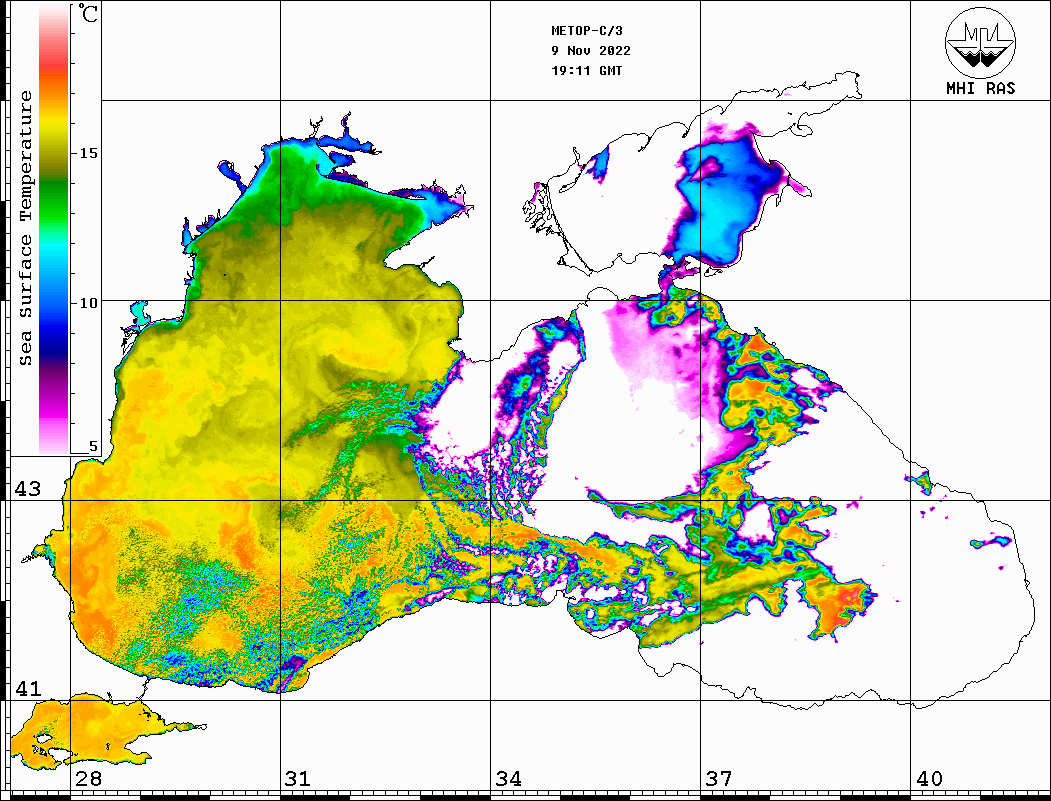The image size is (1051, 801).
Task: Click longitude label '28'
Action: 88,778
